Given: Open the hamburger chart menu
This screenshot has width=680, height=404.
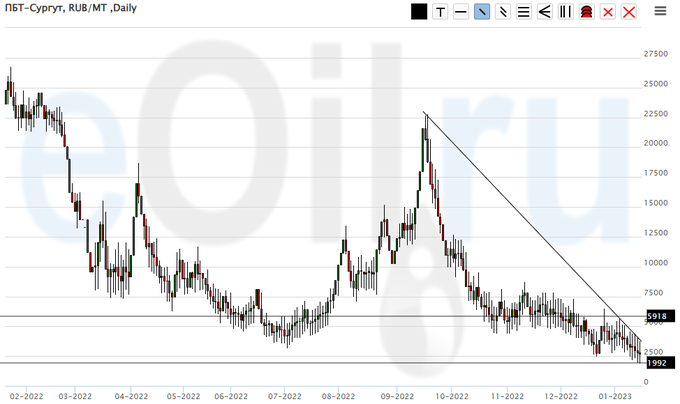Looking at the screenshot, I should pos(660,12).
